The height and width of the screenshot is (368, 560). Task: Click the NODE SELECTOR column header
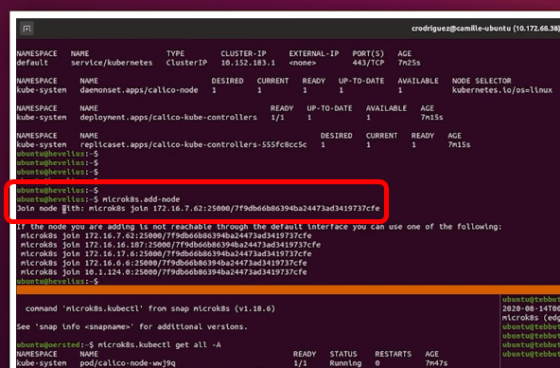click(481, 81)
